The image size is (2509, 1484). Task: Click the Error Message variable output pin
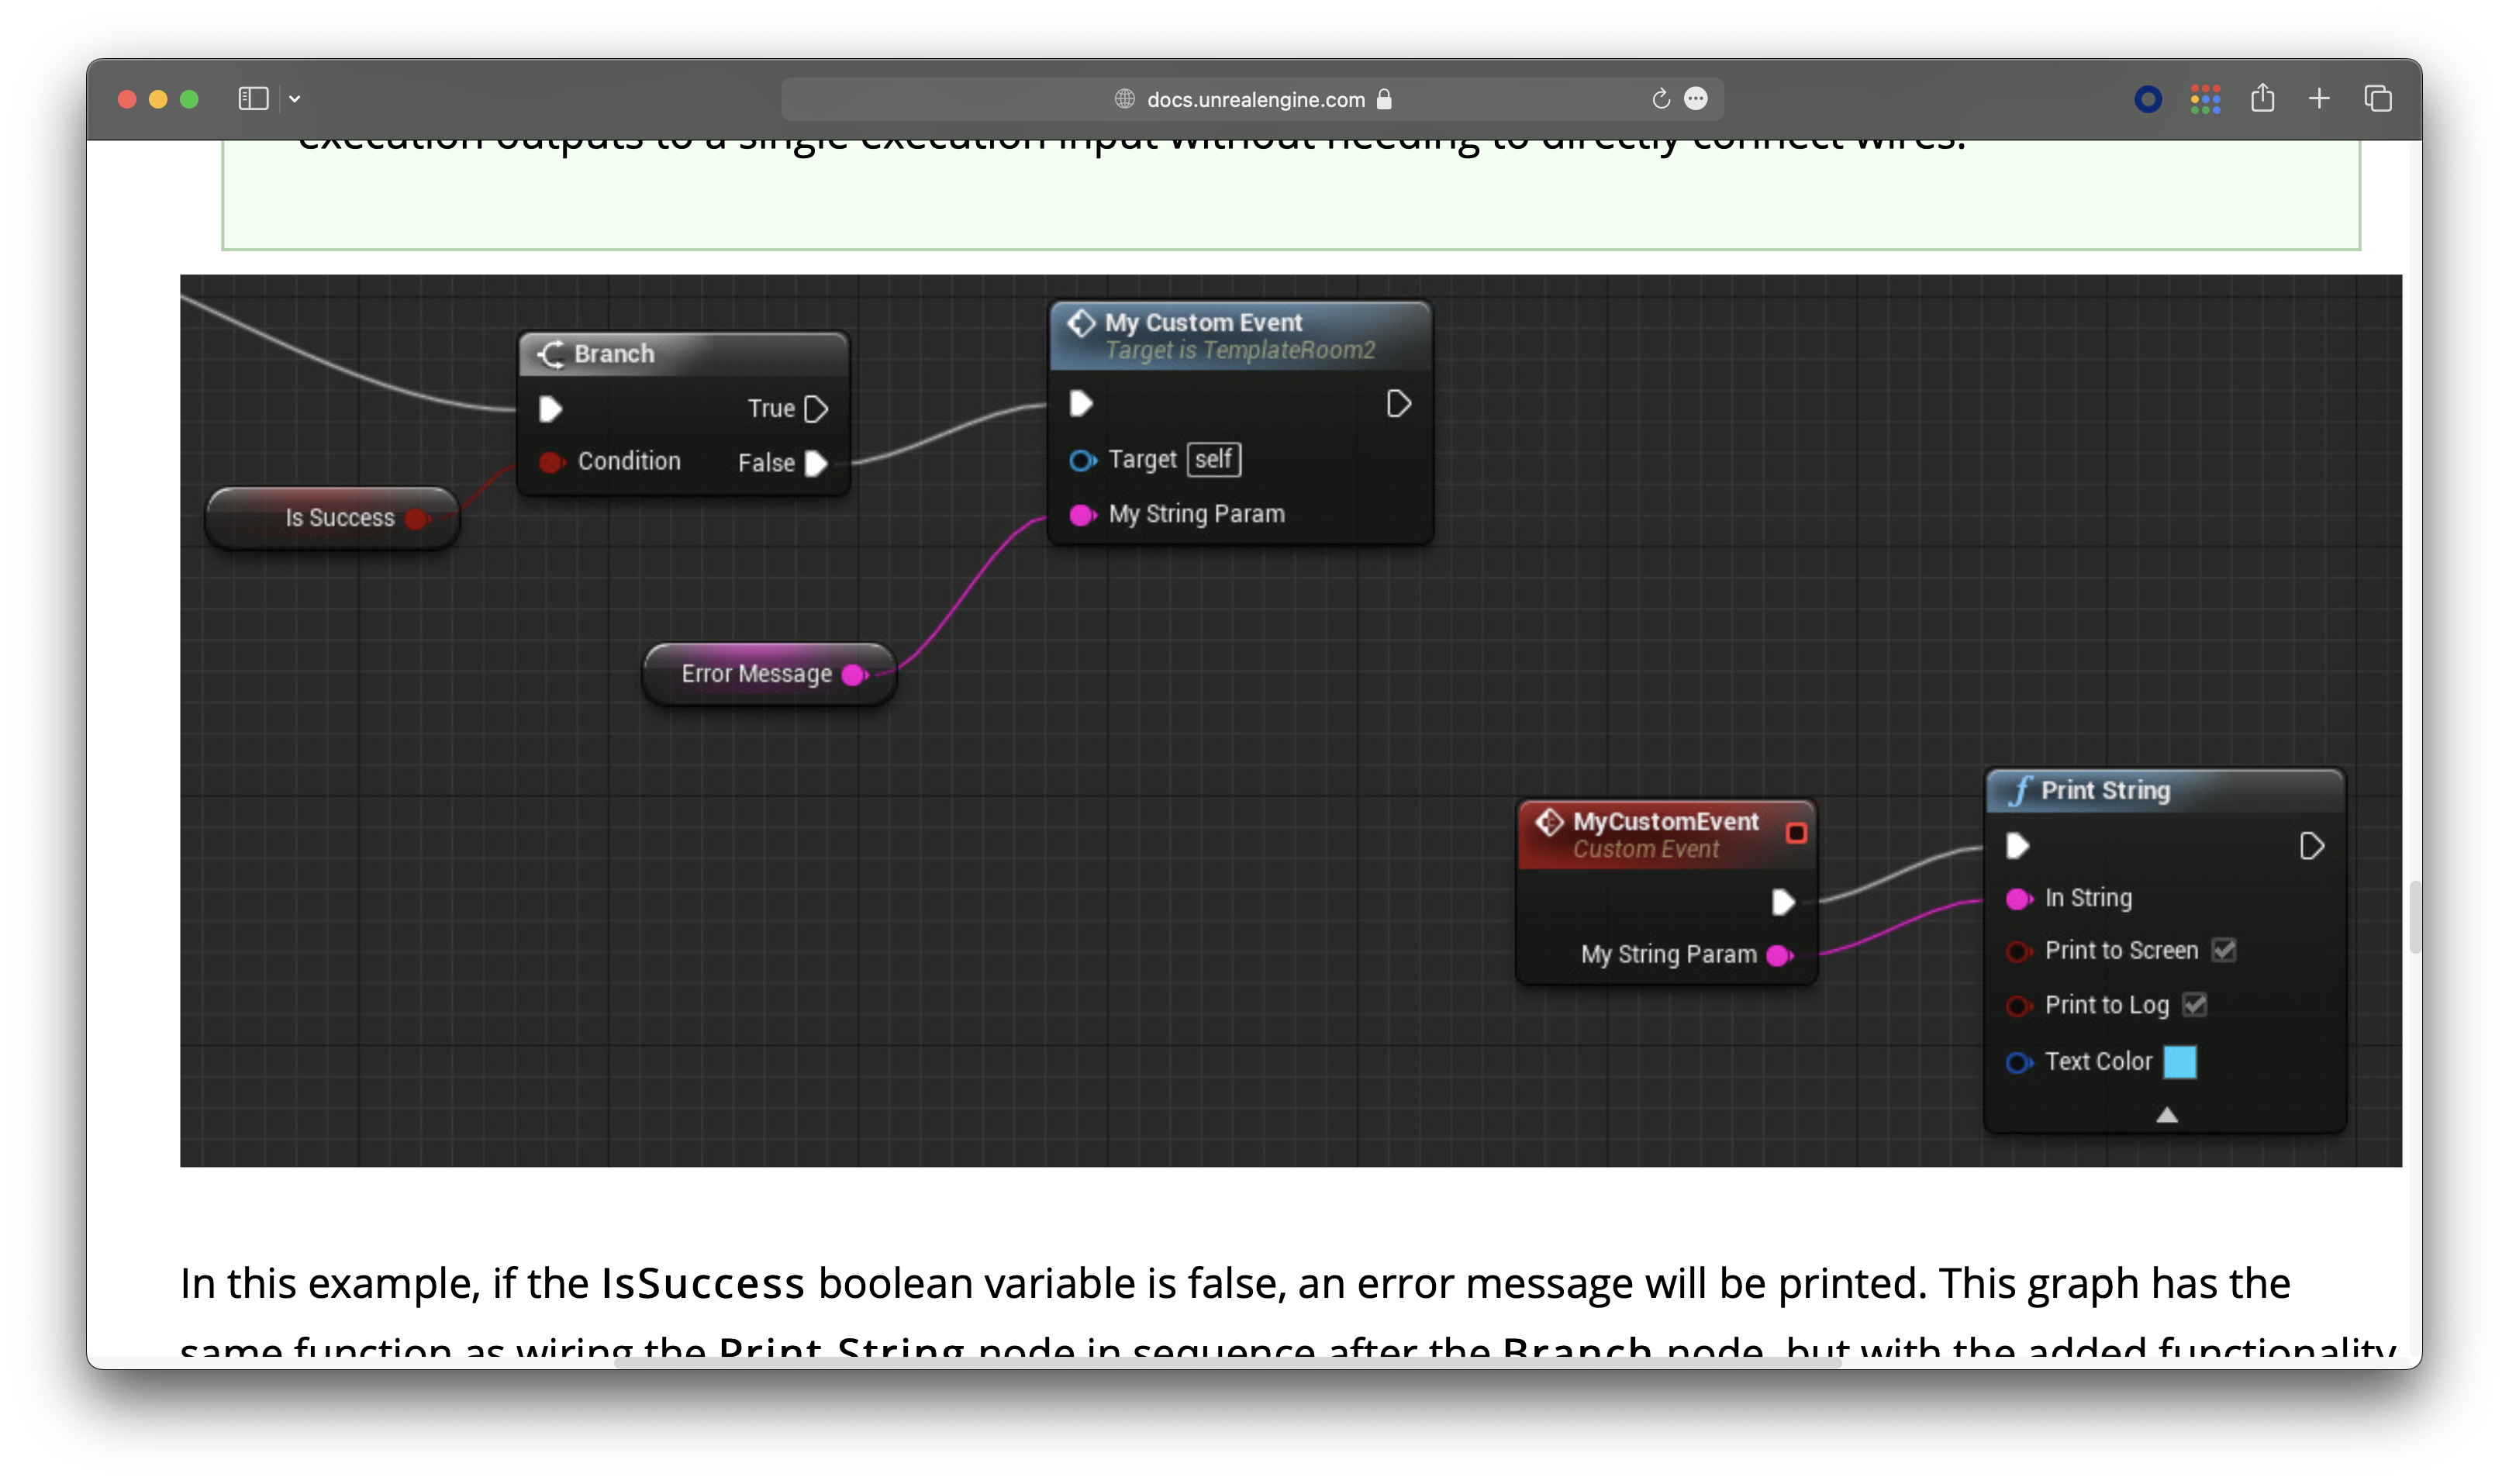[x=855, y=675]
